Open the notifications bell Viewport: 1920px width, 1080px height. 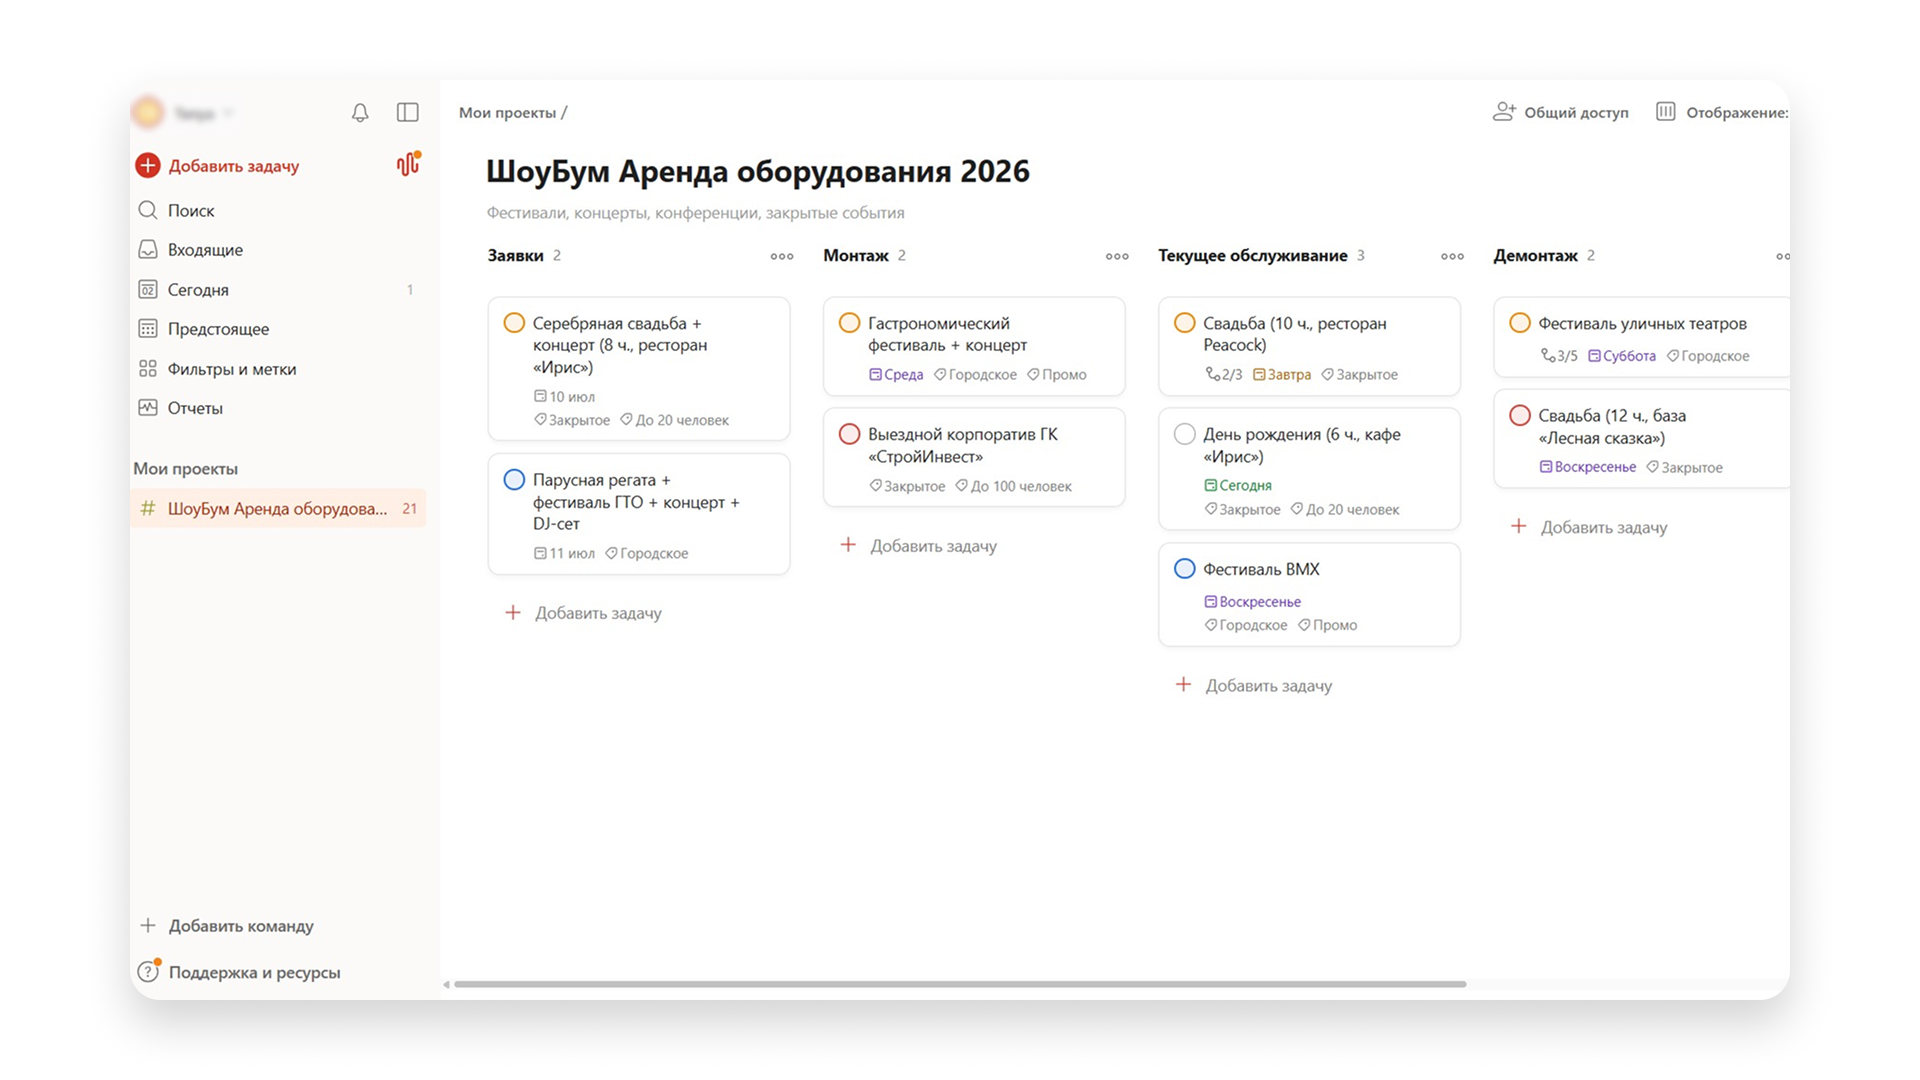point(360,113)
